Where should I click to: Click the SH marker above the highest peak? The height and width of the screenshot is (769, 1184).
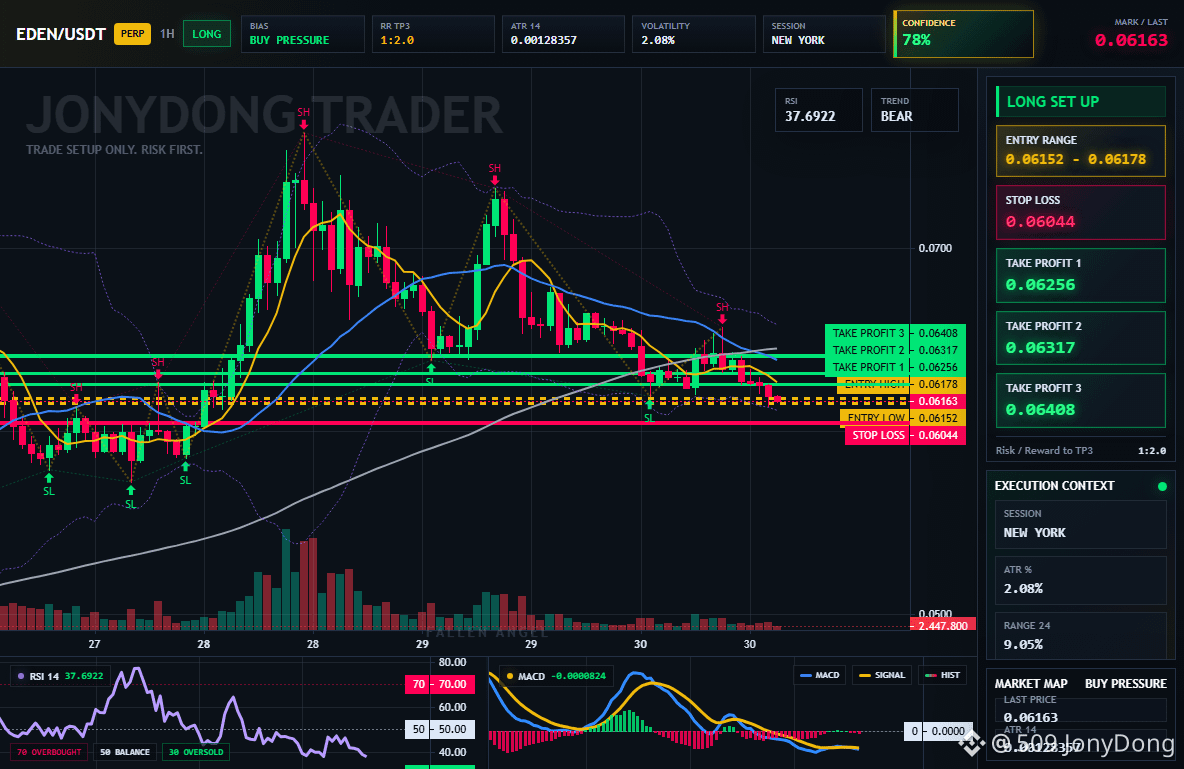[304, 113]
